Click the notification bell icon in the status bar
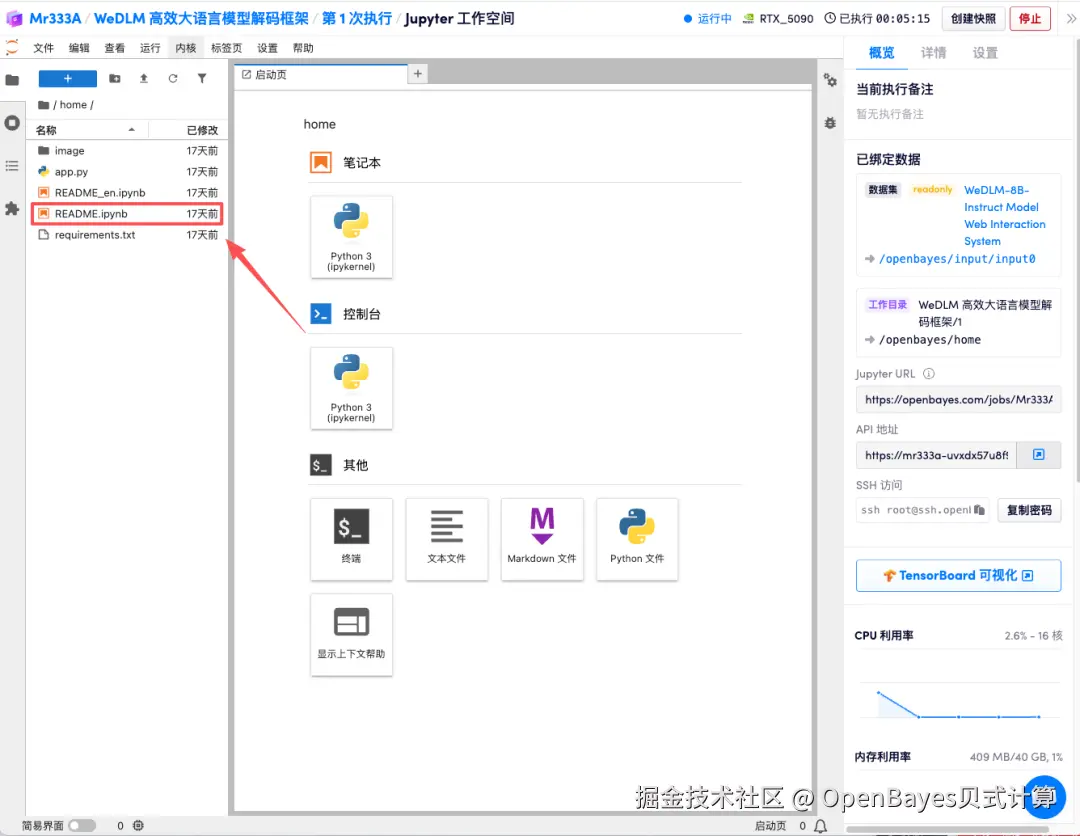The width and height of the screenshot is (1080, 836). pos(820,826)
